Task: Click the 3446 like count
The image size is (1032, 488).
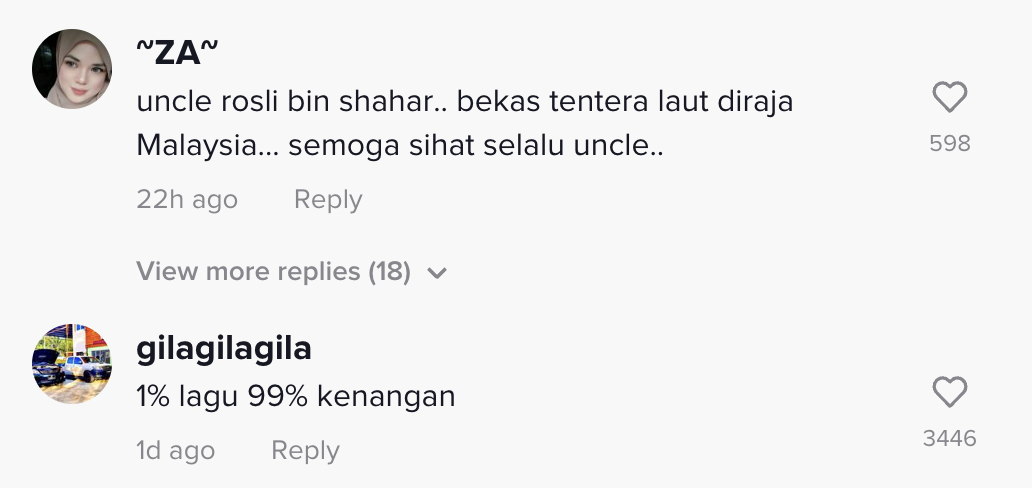Action: [x=949, y=438]
